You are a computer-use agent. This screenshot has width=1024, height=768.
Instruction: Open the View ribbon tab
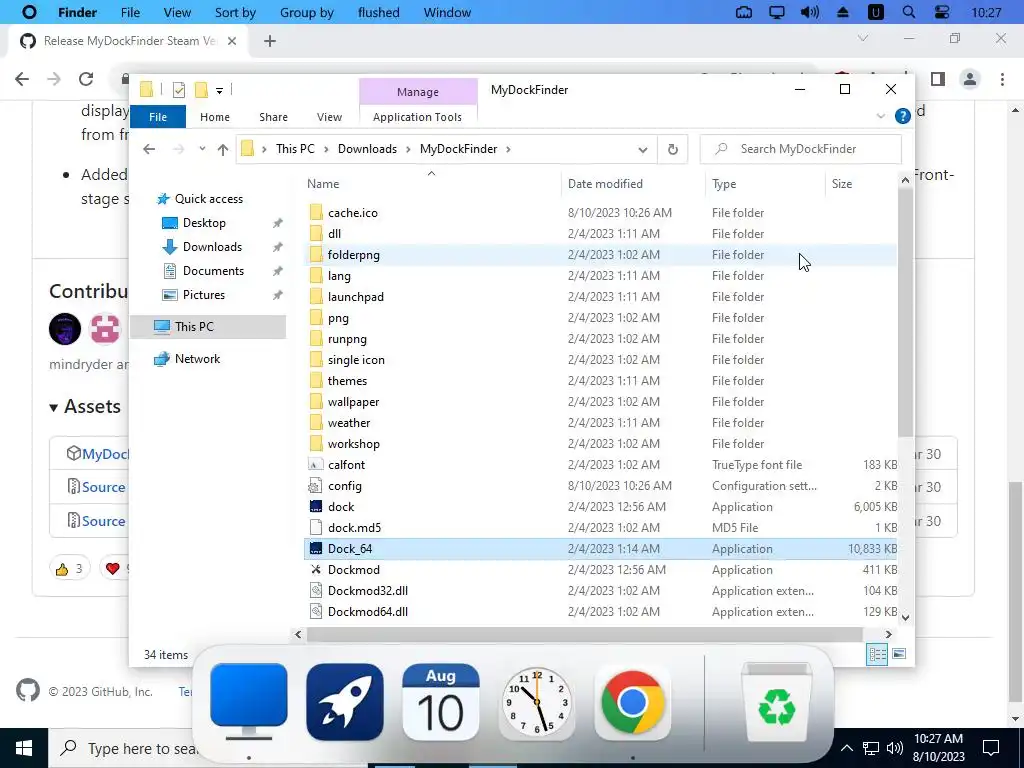pos(329,117)
